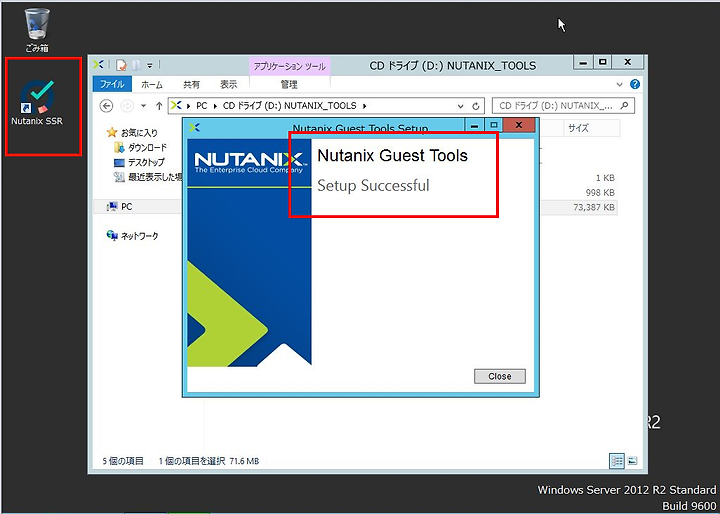The image size is (720, 514).
Task: Maximize the Nutanix Guest Tools Setup window
Action: tap(494, 125)
